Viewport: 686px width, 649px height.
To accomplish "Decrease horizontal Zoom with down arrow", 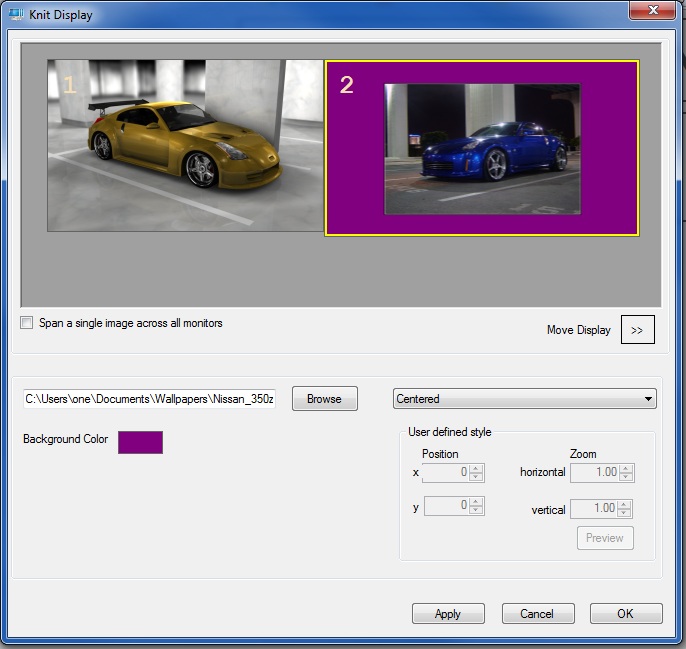I will pyautogui.click(x=626, y=477).
